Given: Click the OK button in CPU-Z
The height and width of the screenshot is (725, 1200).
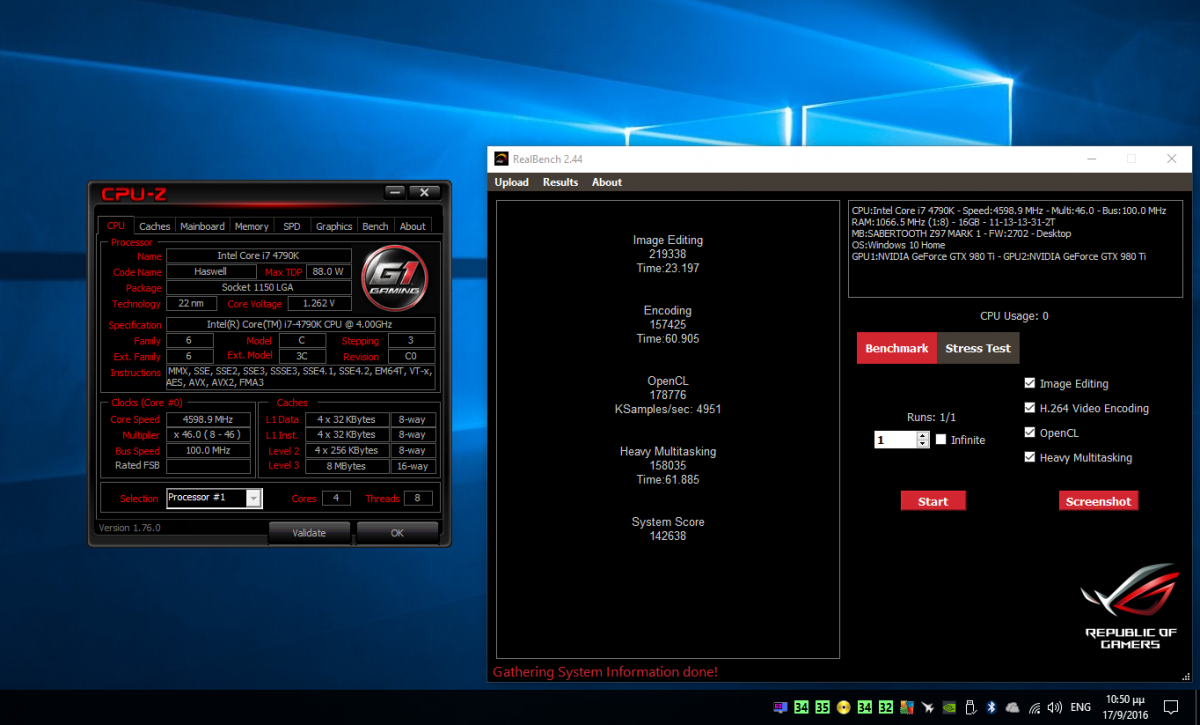Looking at the screenshot, I should 397,533.
